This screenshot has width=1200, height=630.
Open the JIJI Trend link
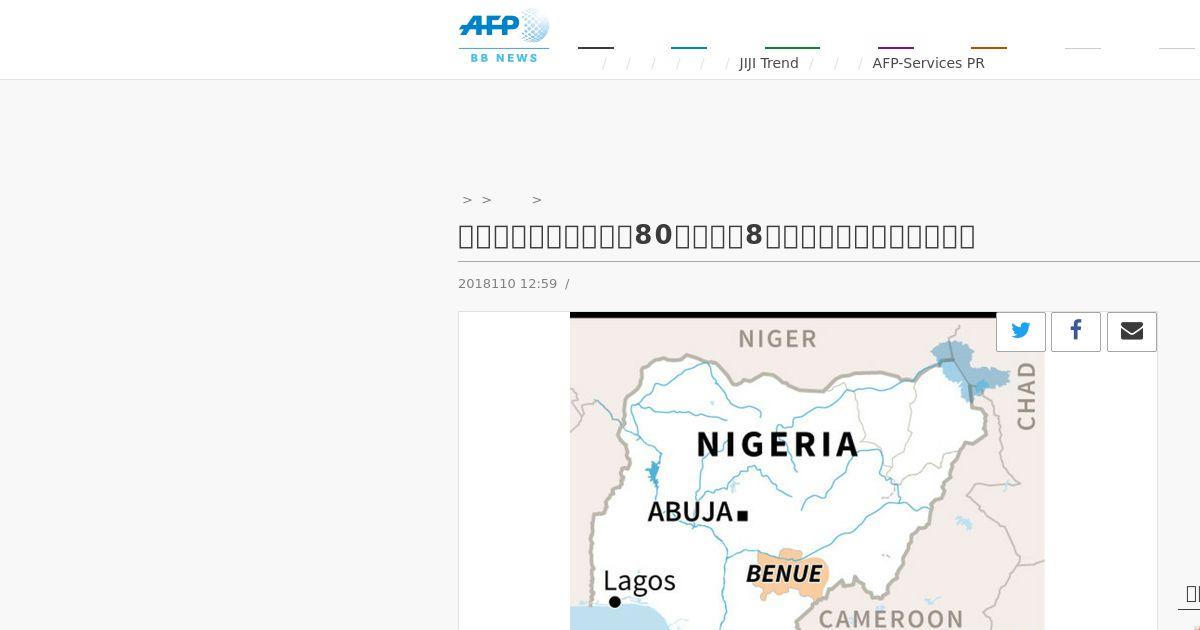pyautogui.click(x=769, y=63)
